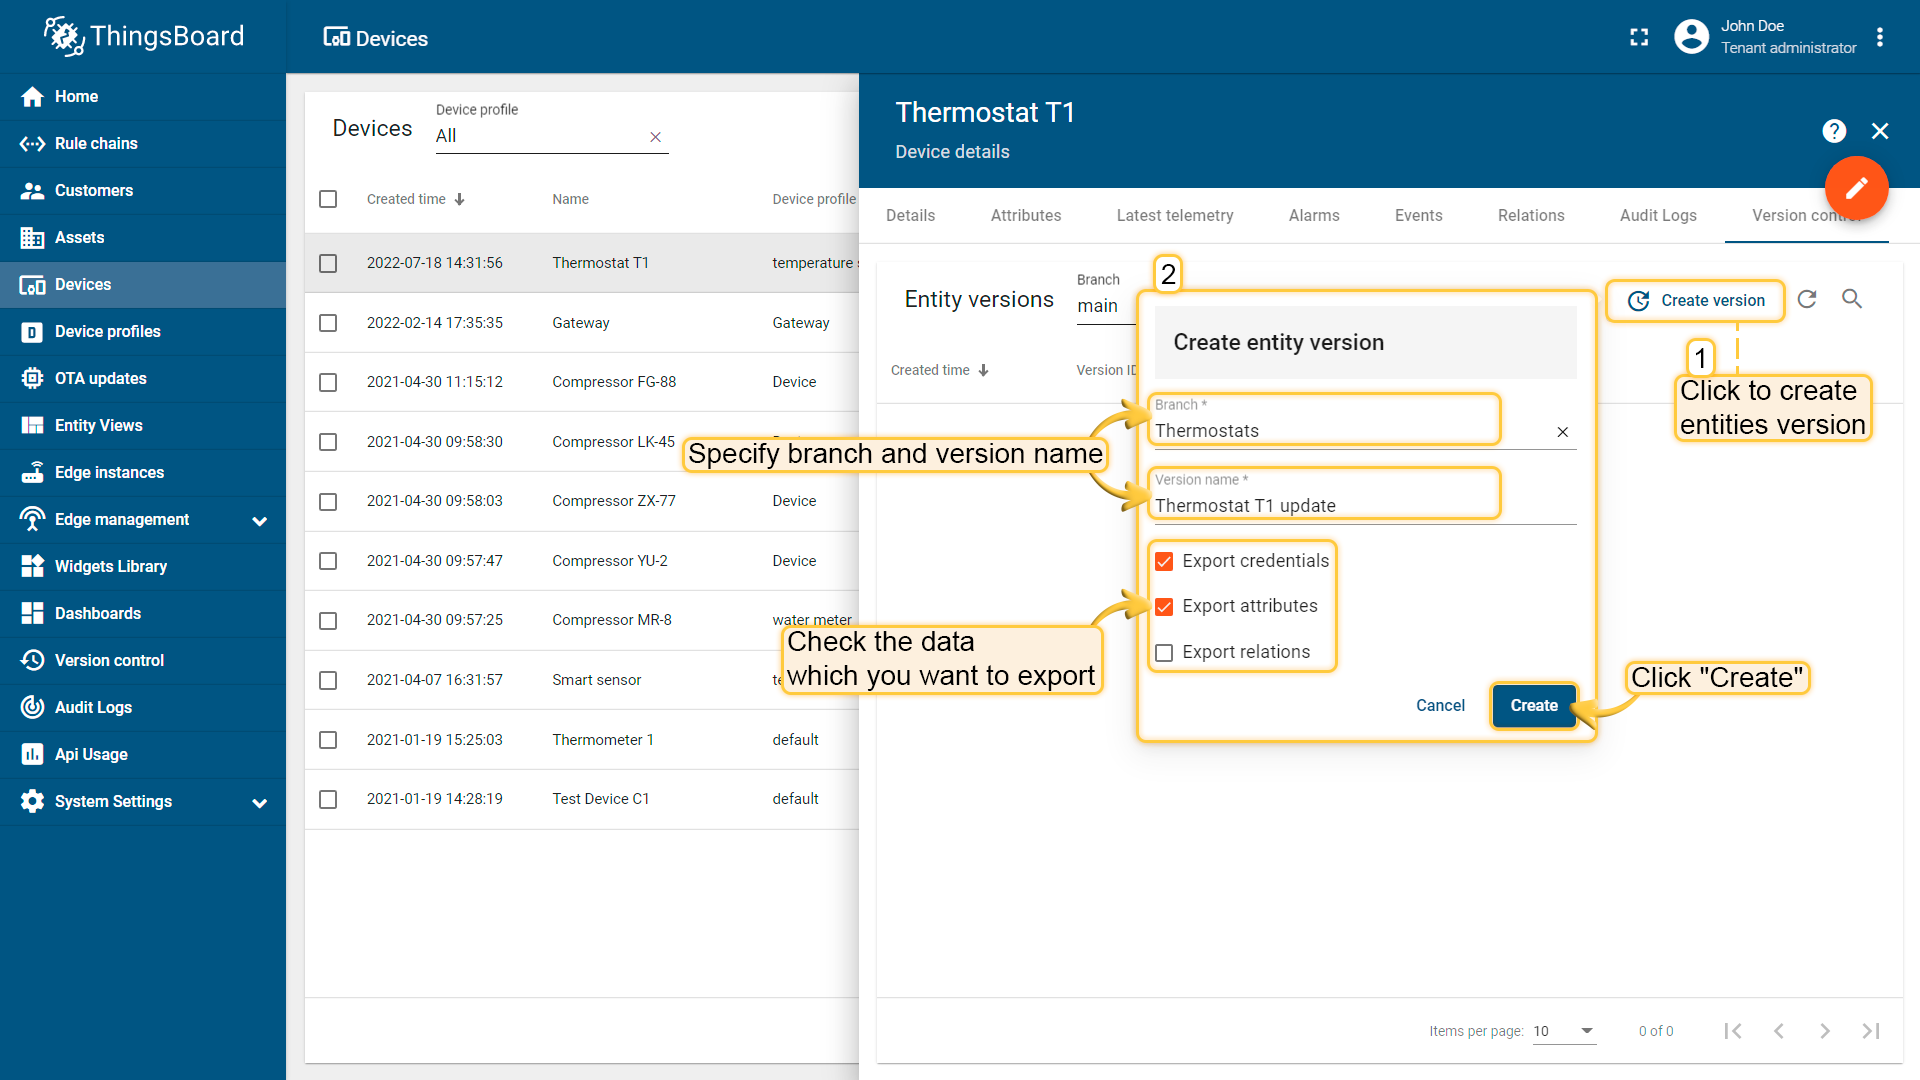This screenshot has height=1080, width=1920.
Task: Go to last page of versions
Action: 1871,1031
